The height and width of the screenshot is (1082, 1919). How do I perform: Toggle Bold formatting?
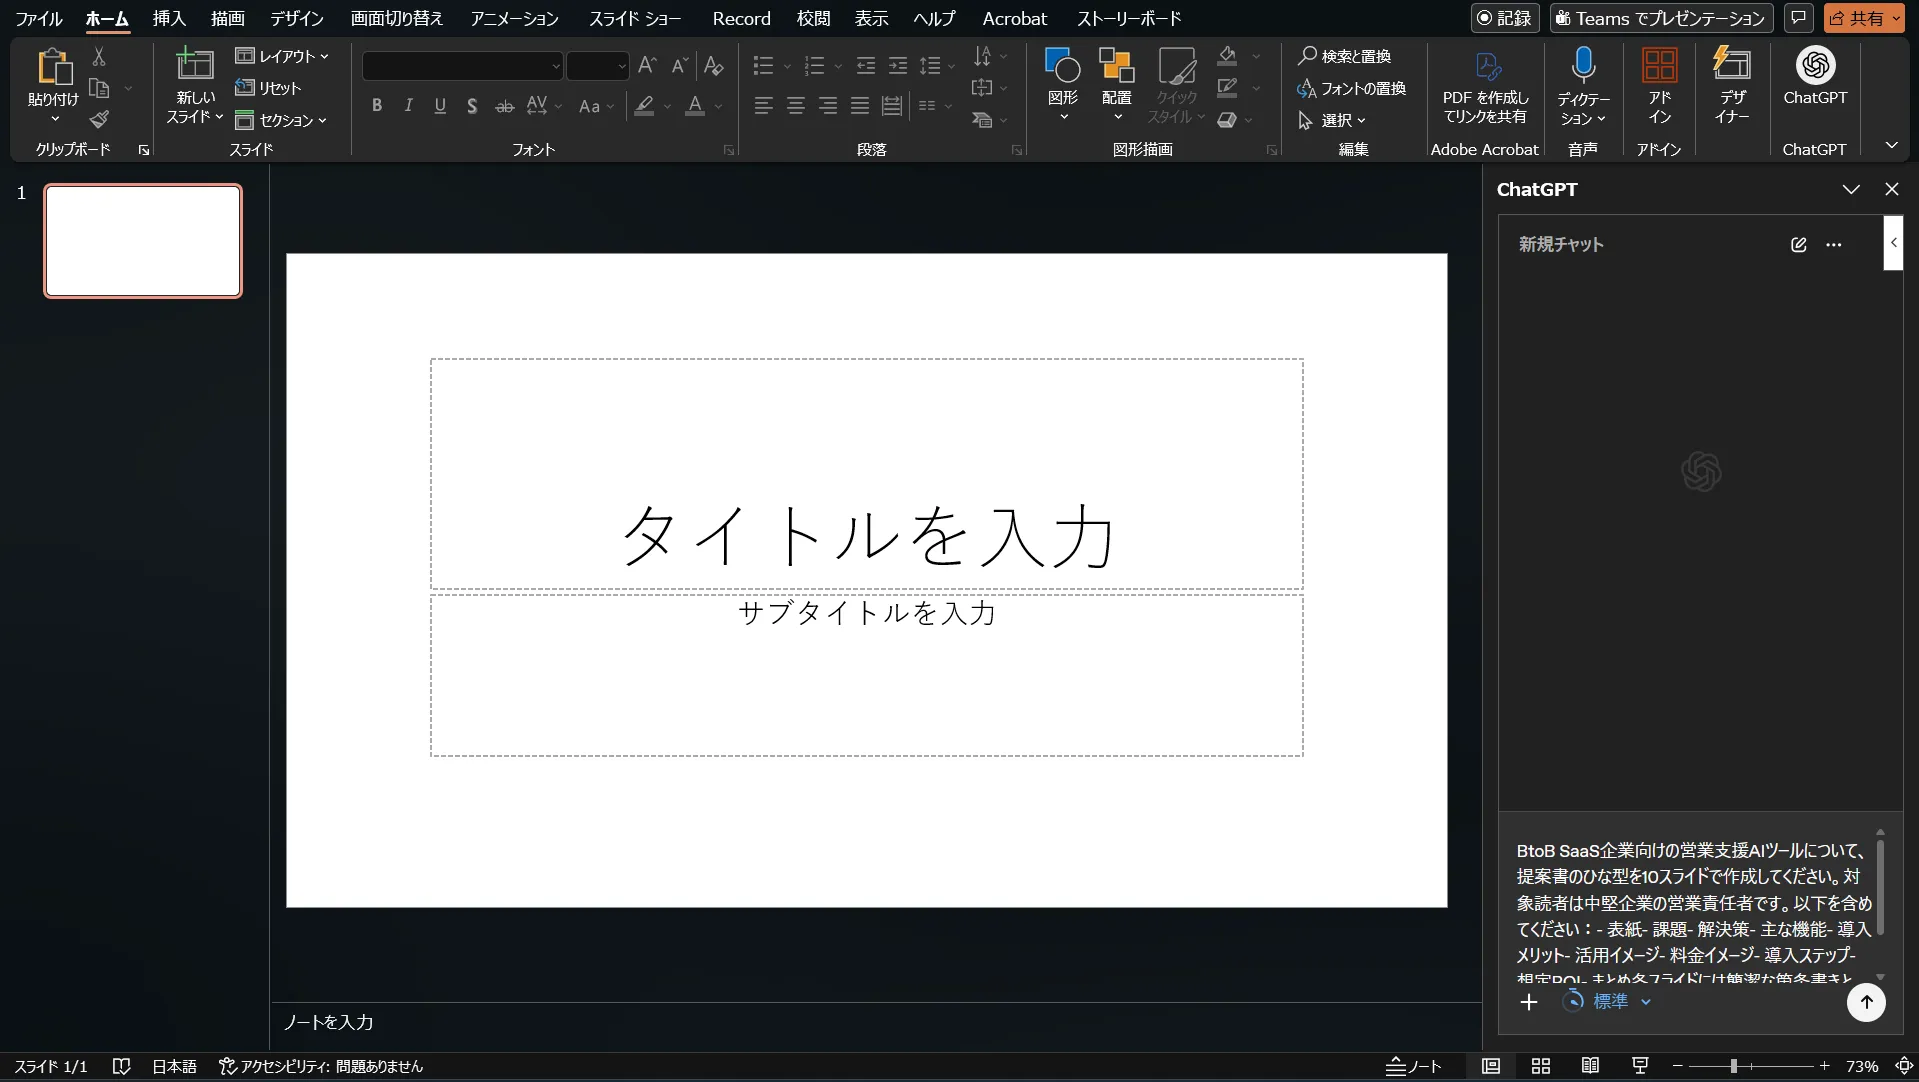pyautogui.click(x=377, y=105)
